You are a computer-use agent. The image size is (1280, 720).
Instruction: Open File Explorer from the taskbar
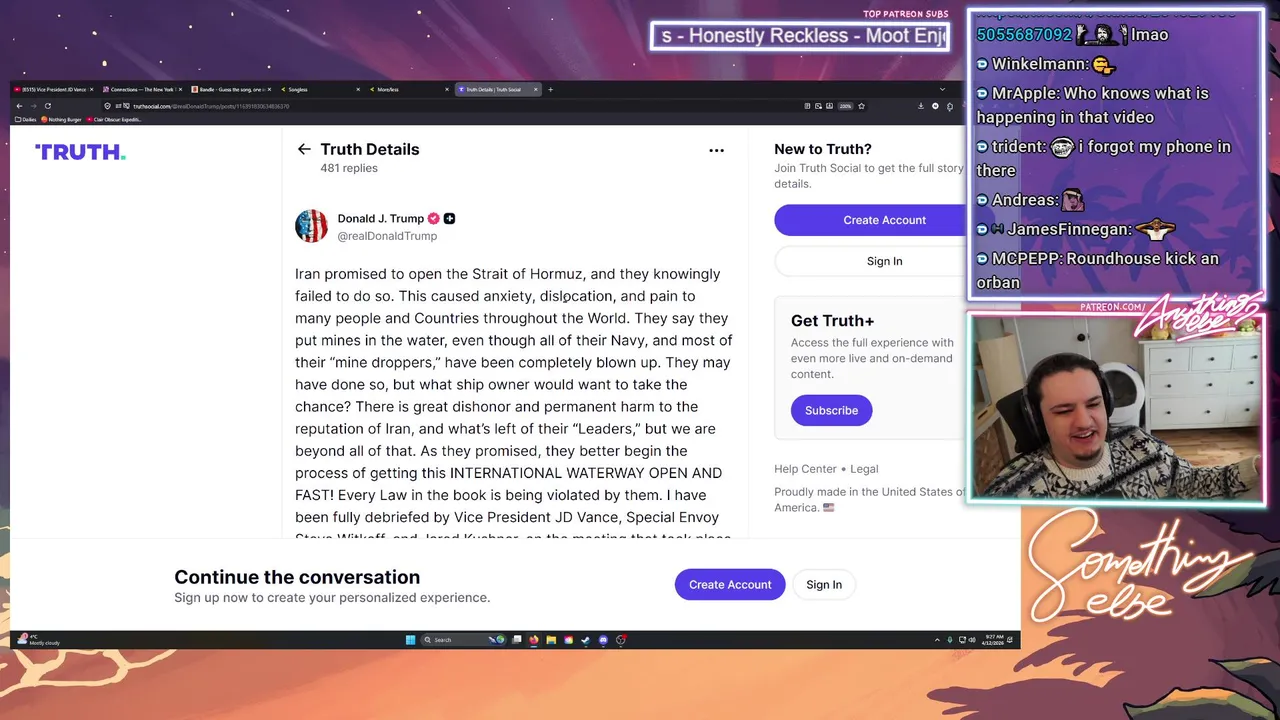click(551, 640)
